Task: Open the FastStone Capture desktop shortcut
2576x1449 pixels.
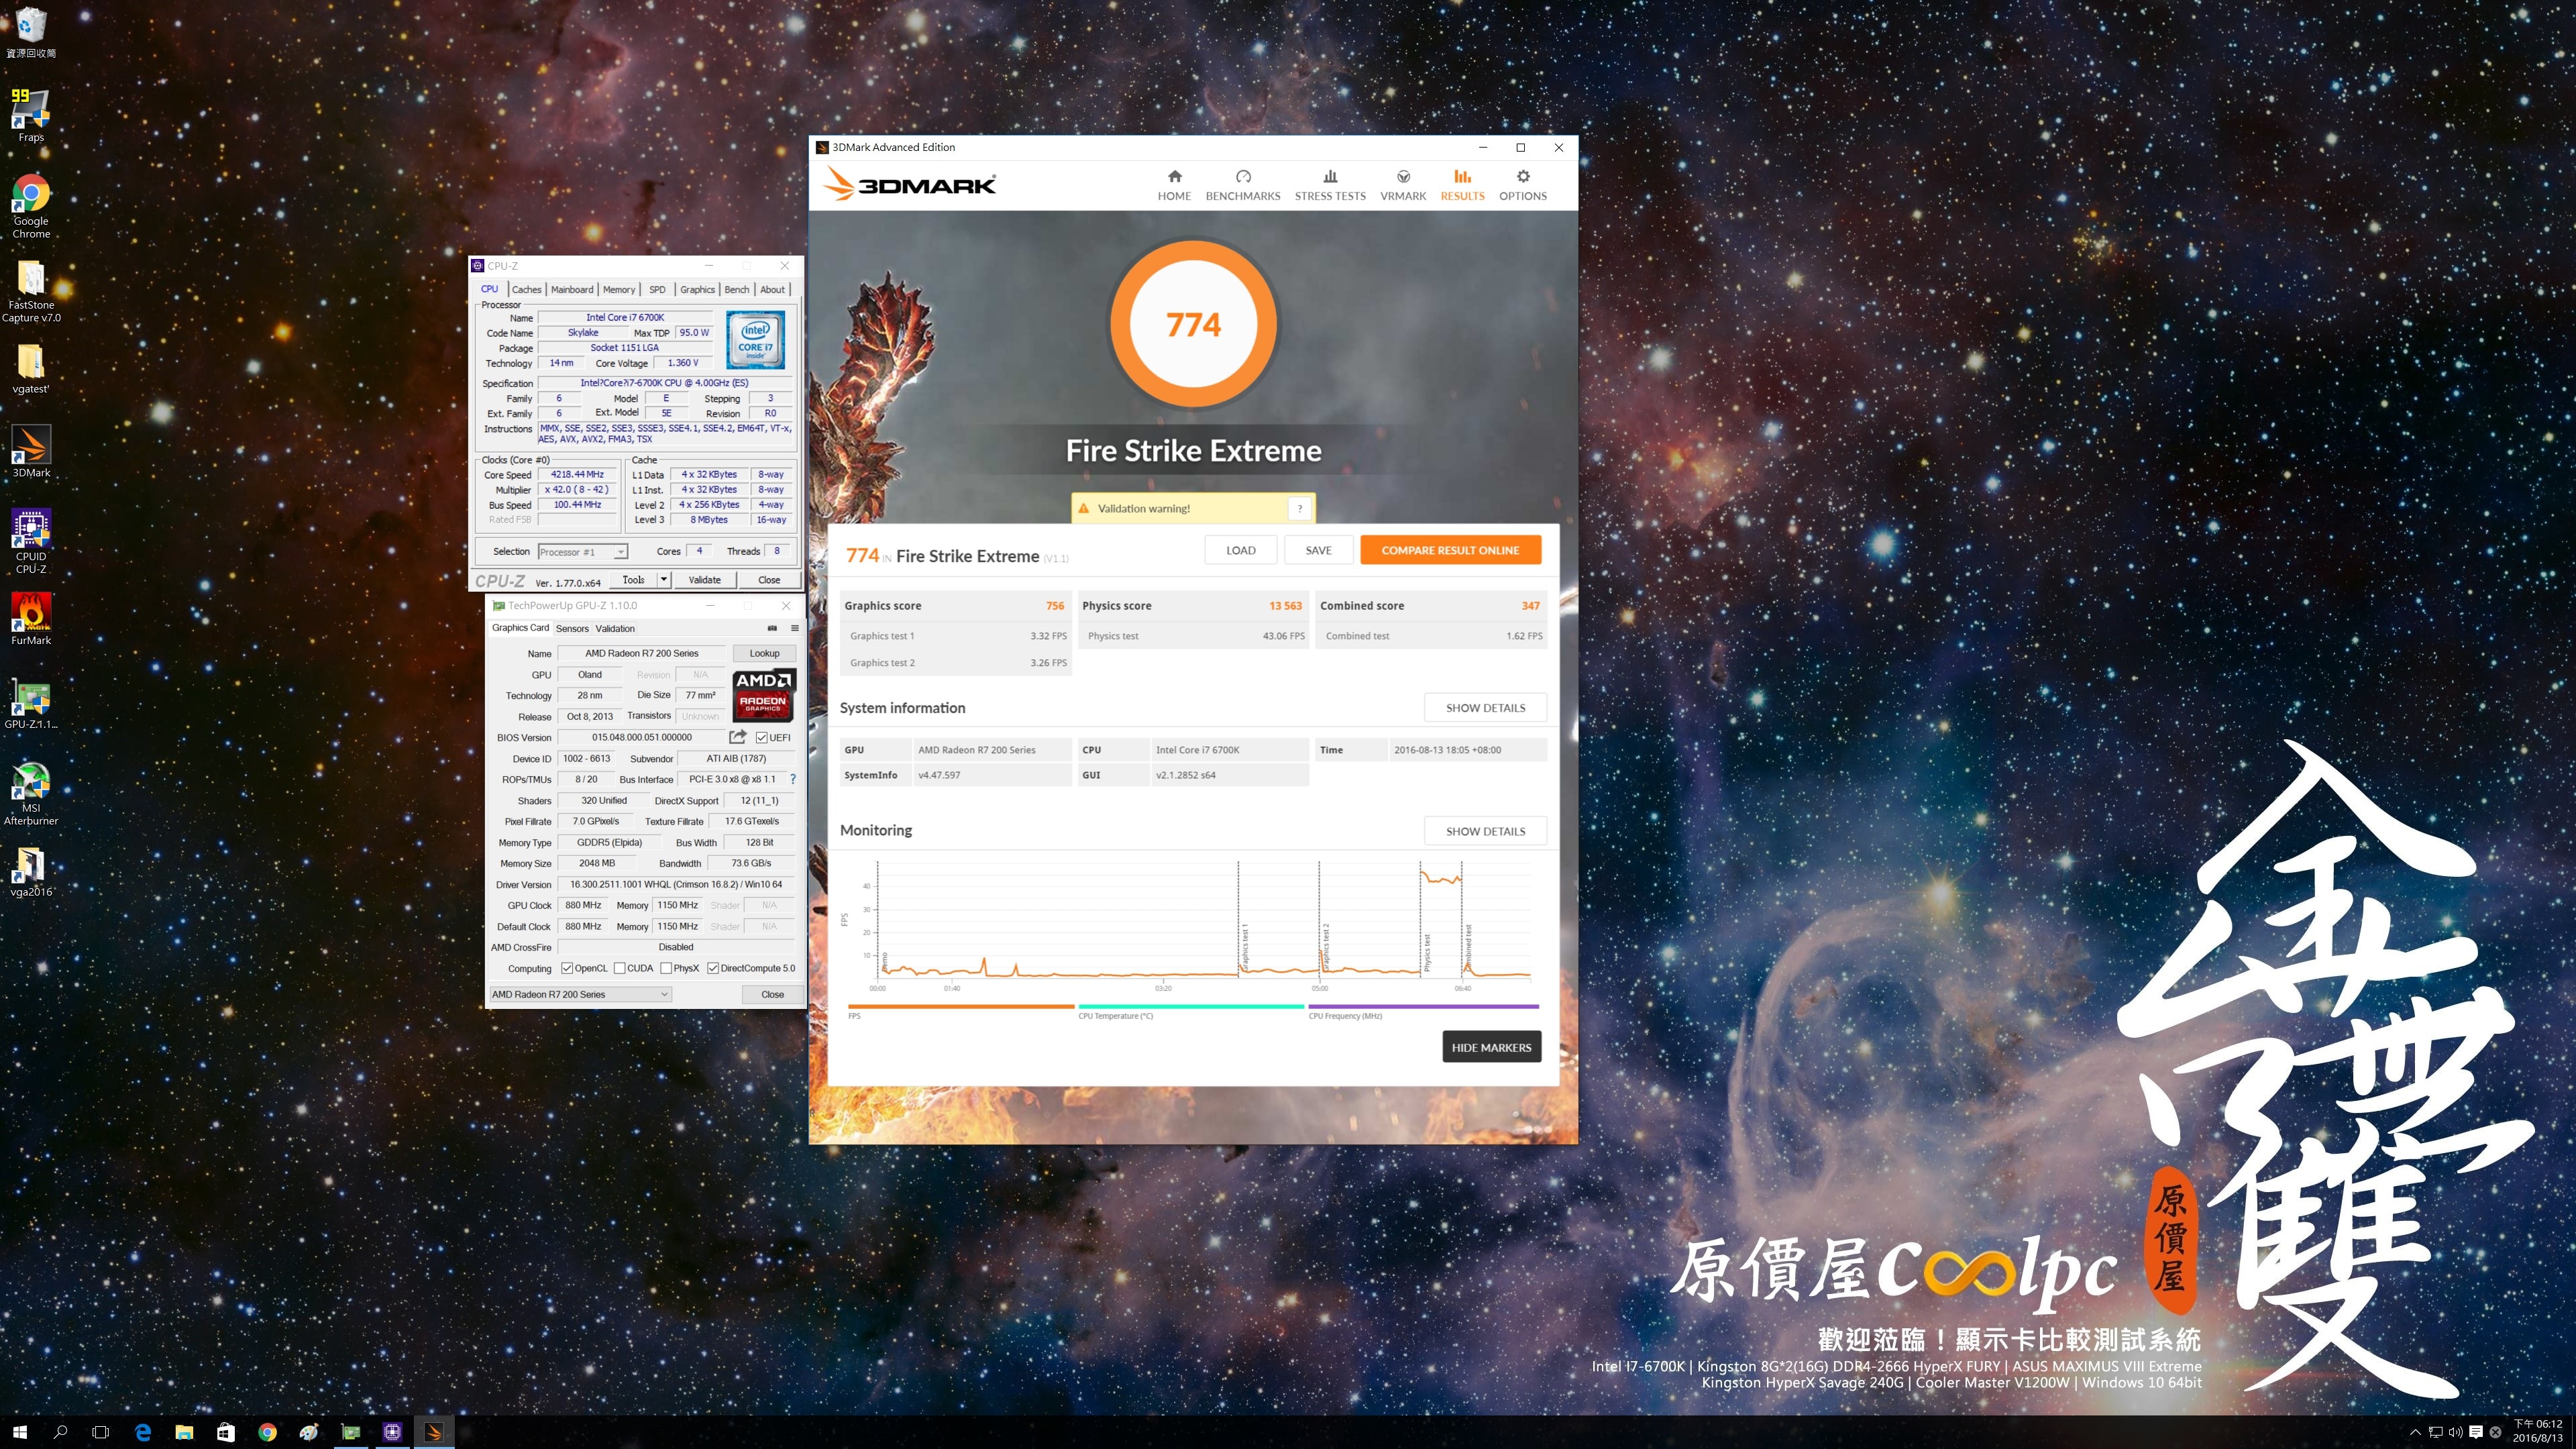Action: coord(31,291)
